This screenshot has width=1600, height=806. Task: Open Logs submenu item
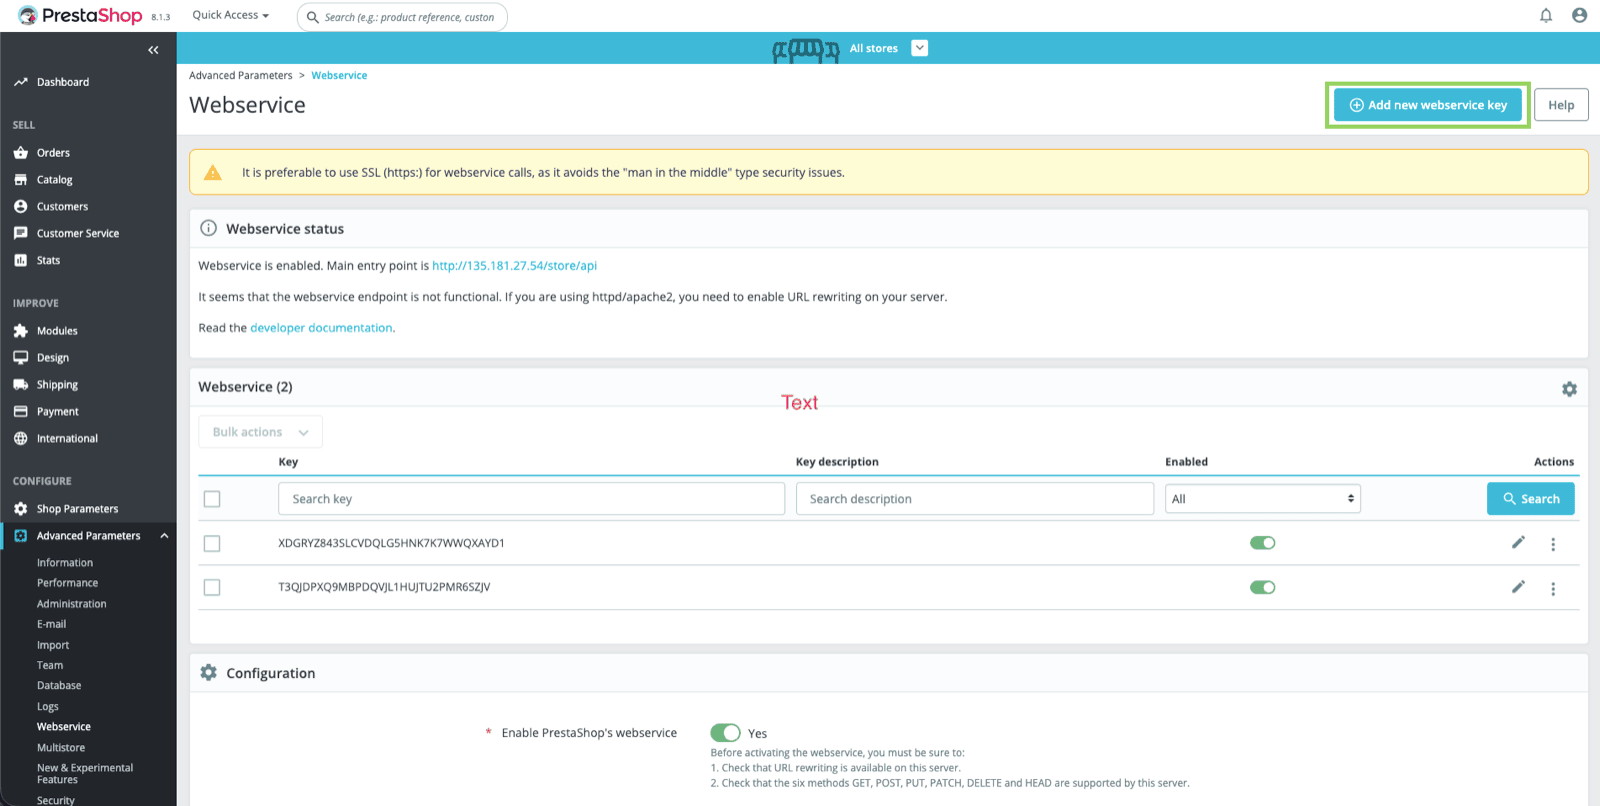(48, 707)
